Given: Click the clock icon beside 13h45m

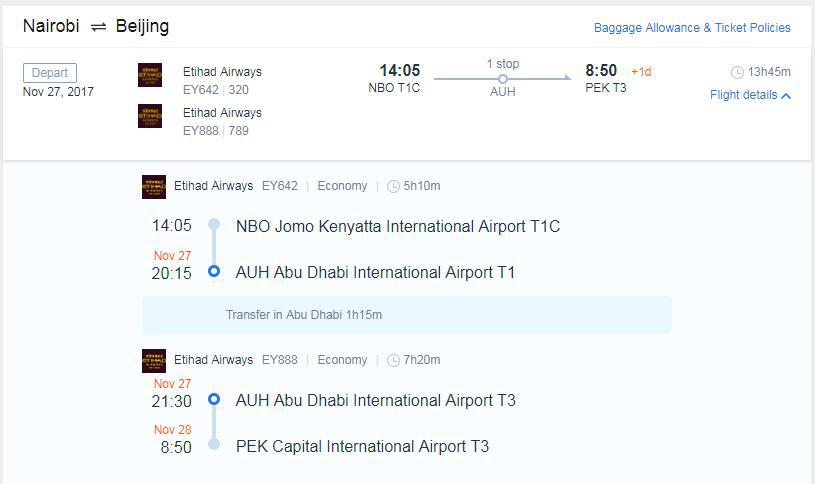Looking at the screenshot, I should click(738, 72).
